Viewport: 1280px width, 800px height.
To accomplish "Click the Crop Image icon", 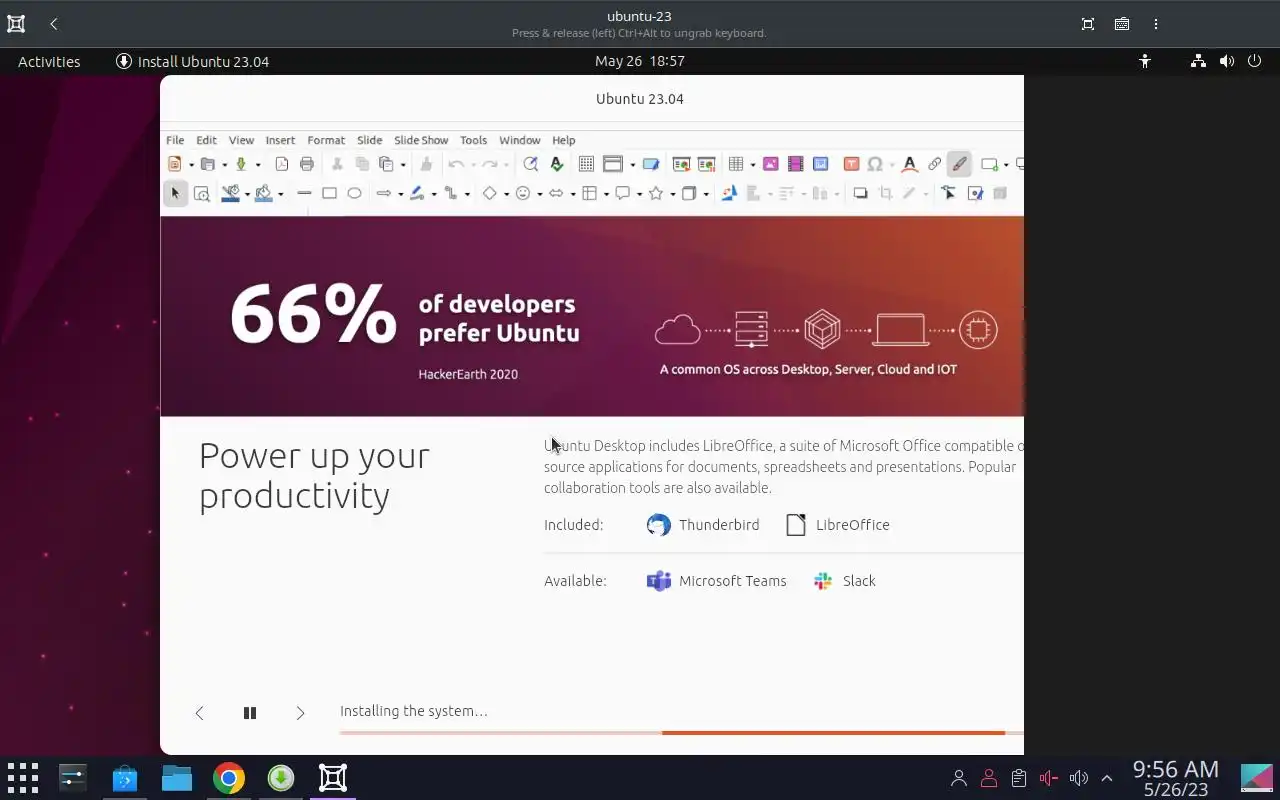I will click(x=885, y=193).
